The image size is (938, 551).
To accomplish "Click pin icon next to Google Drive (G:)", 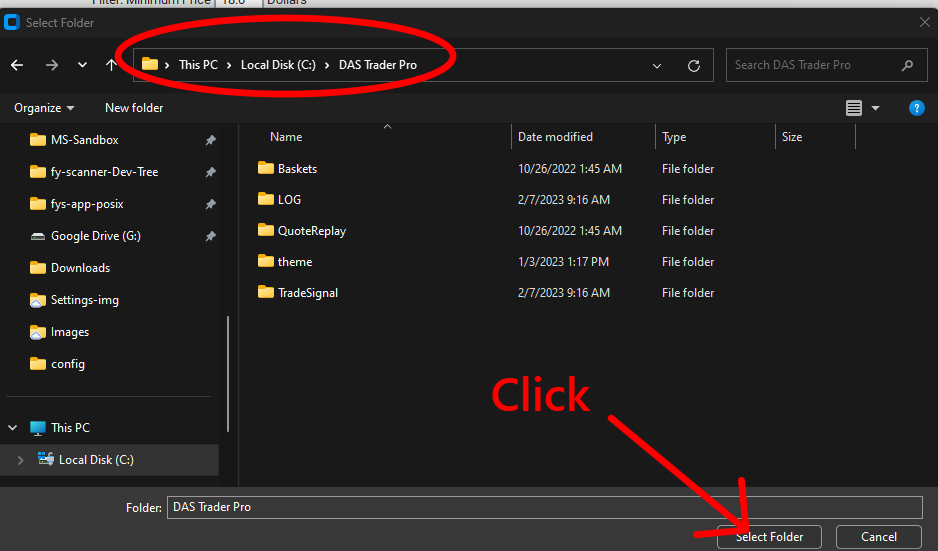I will [x=211, y=236].
